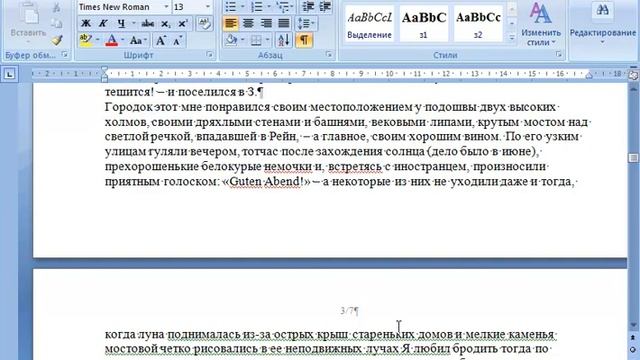The height and width of the screenshot is (360, 640).
Task: Expand the full styles gallery
Action: tap(512, 38)
